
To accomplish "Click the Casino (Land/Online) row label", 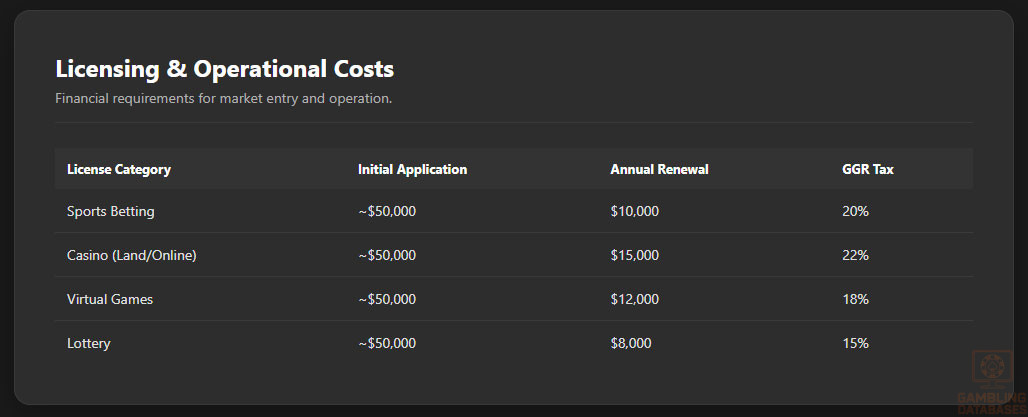I will [131, 255].
